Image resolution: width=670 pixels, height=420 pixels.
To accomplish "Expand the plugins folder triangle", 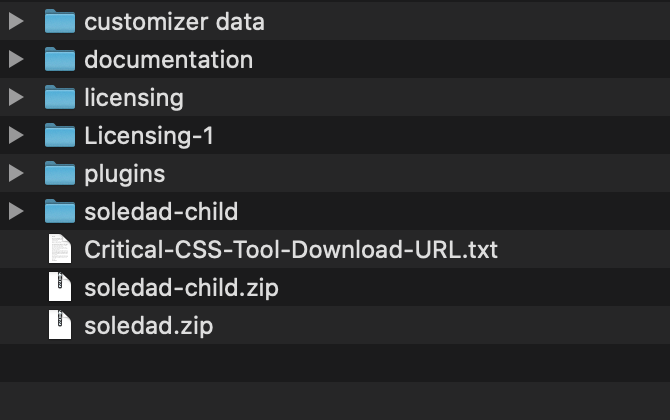I will click(x=16, y=173).
